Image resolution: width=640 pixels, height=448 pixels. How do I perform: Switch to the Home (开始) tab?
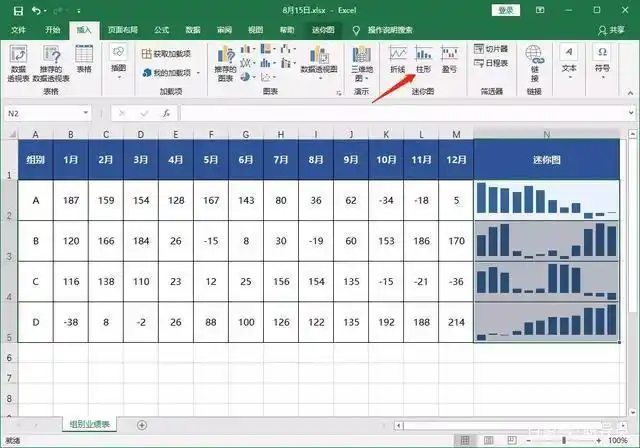(53, 30)
